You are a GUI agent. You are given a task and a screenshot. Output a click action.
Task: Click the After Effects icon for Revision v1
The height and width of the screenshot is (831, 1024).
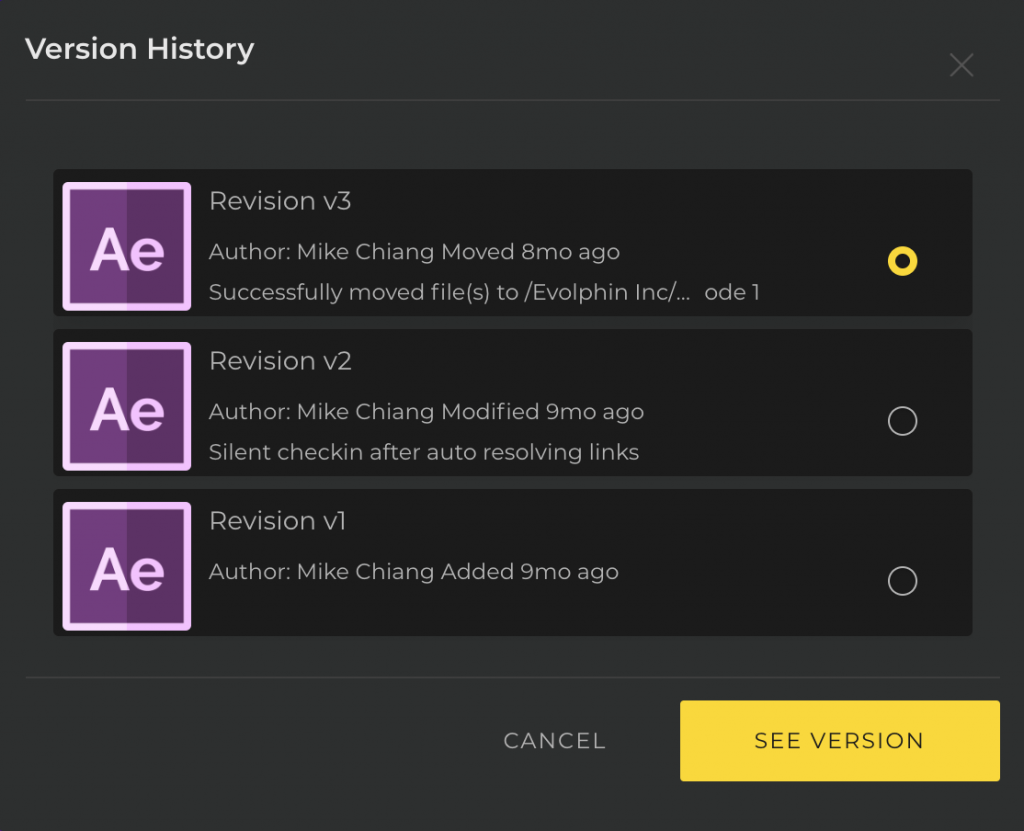pos(127,566)
